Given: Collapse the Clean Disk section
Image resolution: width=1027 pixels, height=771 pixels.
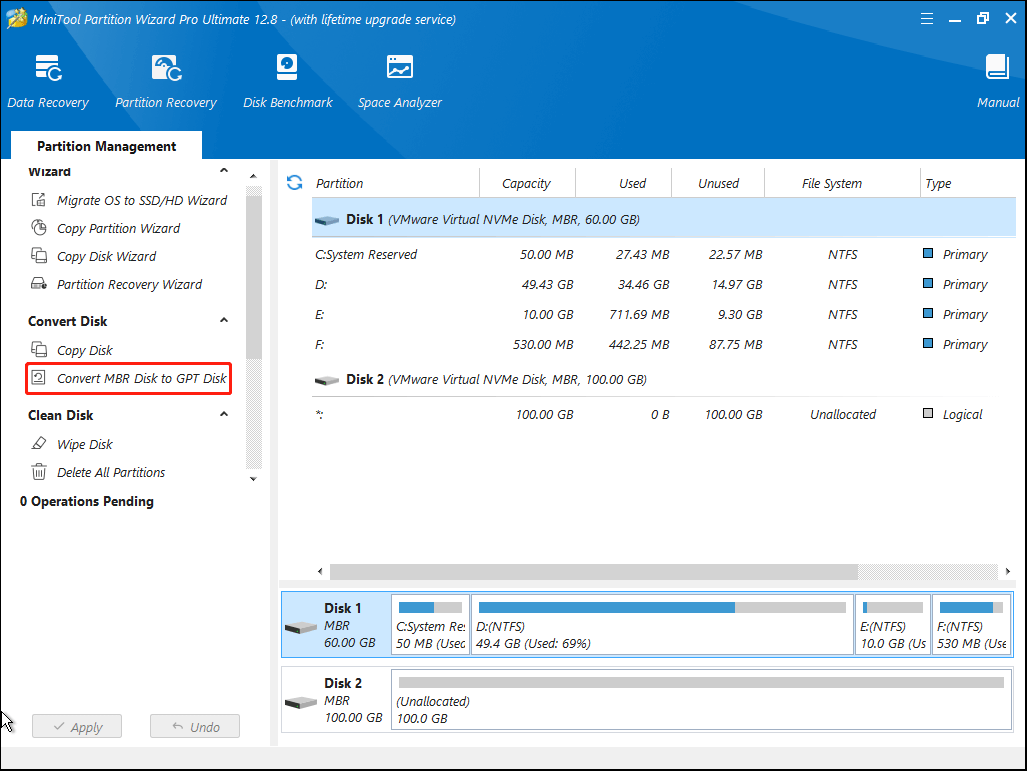Looking at the screenshot, I should click(224, 414).
